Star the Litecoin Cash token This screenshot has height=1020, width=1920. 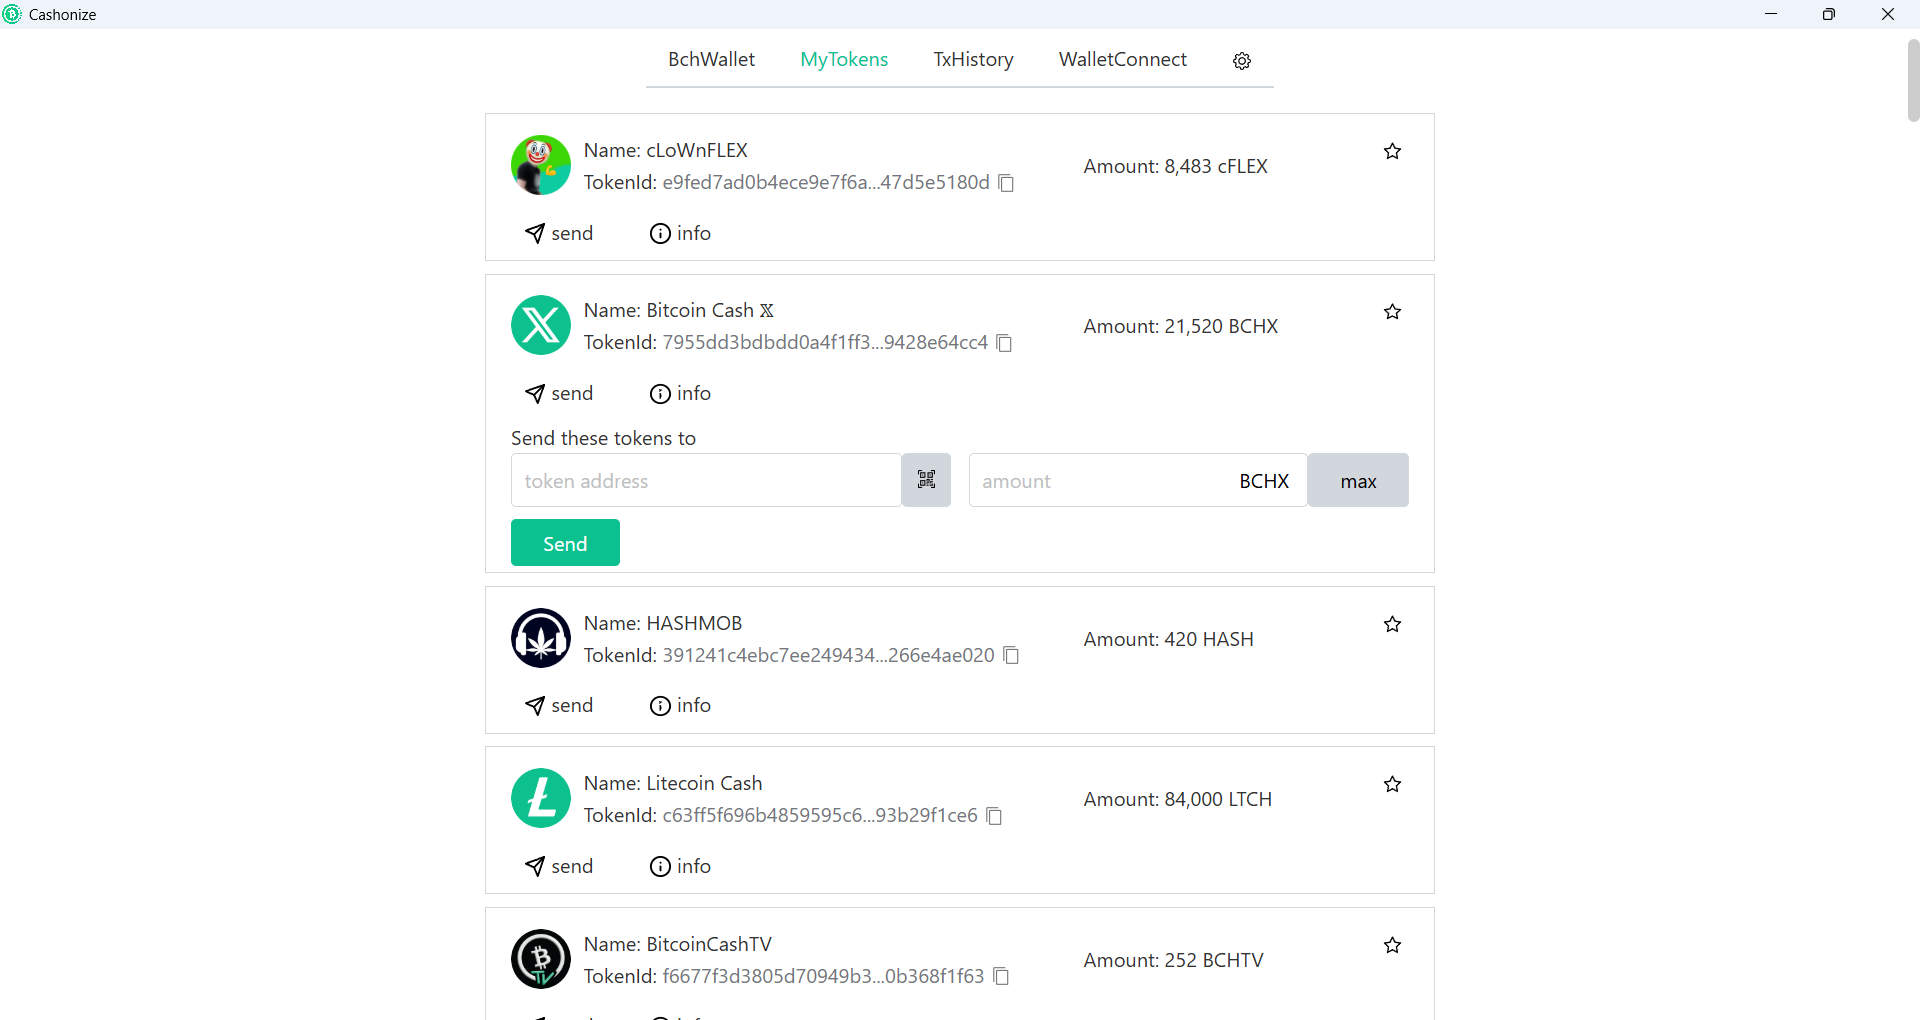[x=1392, y=784]
